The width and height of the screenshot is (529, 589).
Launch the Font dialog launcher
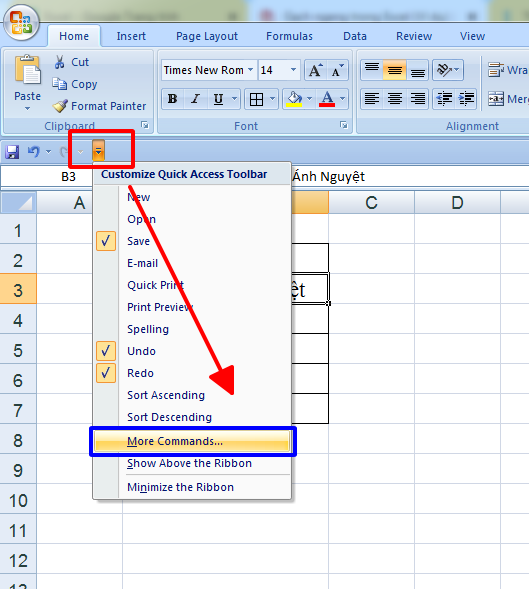(x=344, y=125)
